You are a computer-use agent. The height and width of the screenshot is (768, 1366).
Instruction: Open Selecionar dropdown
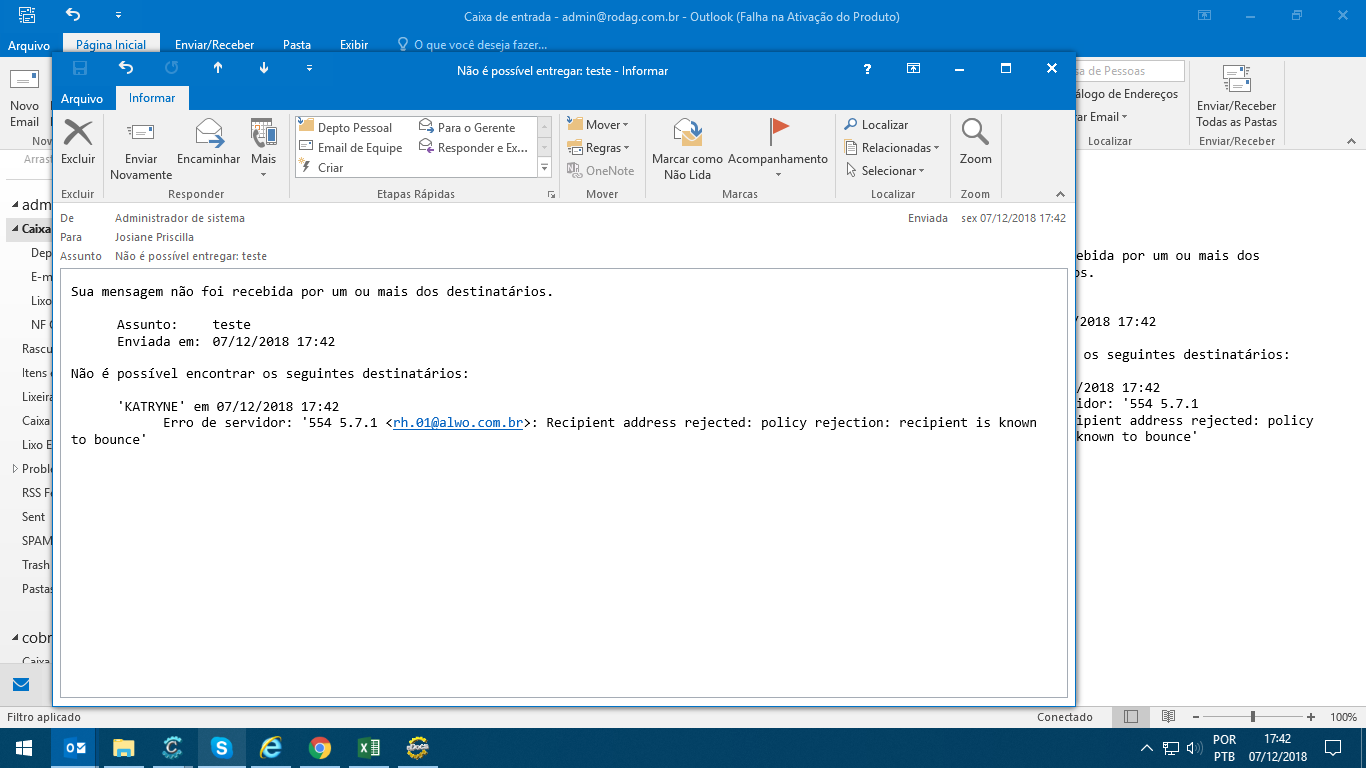click(885, 170)
